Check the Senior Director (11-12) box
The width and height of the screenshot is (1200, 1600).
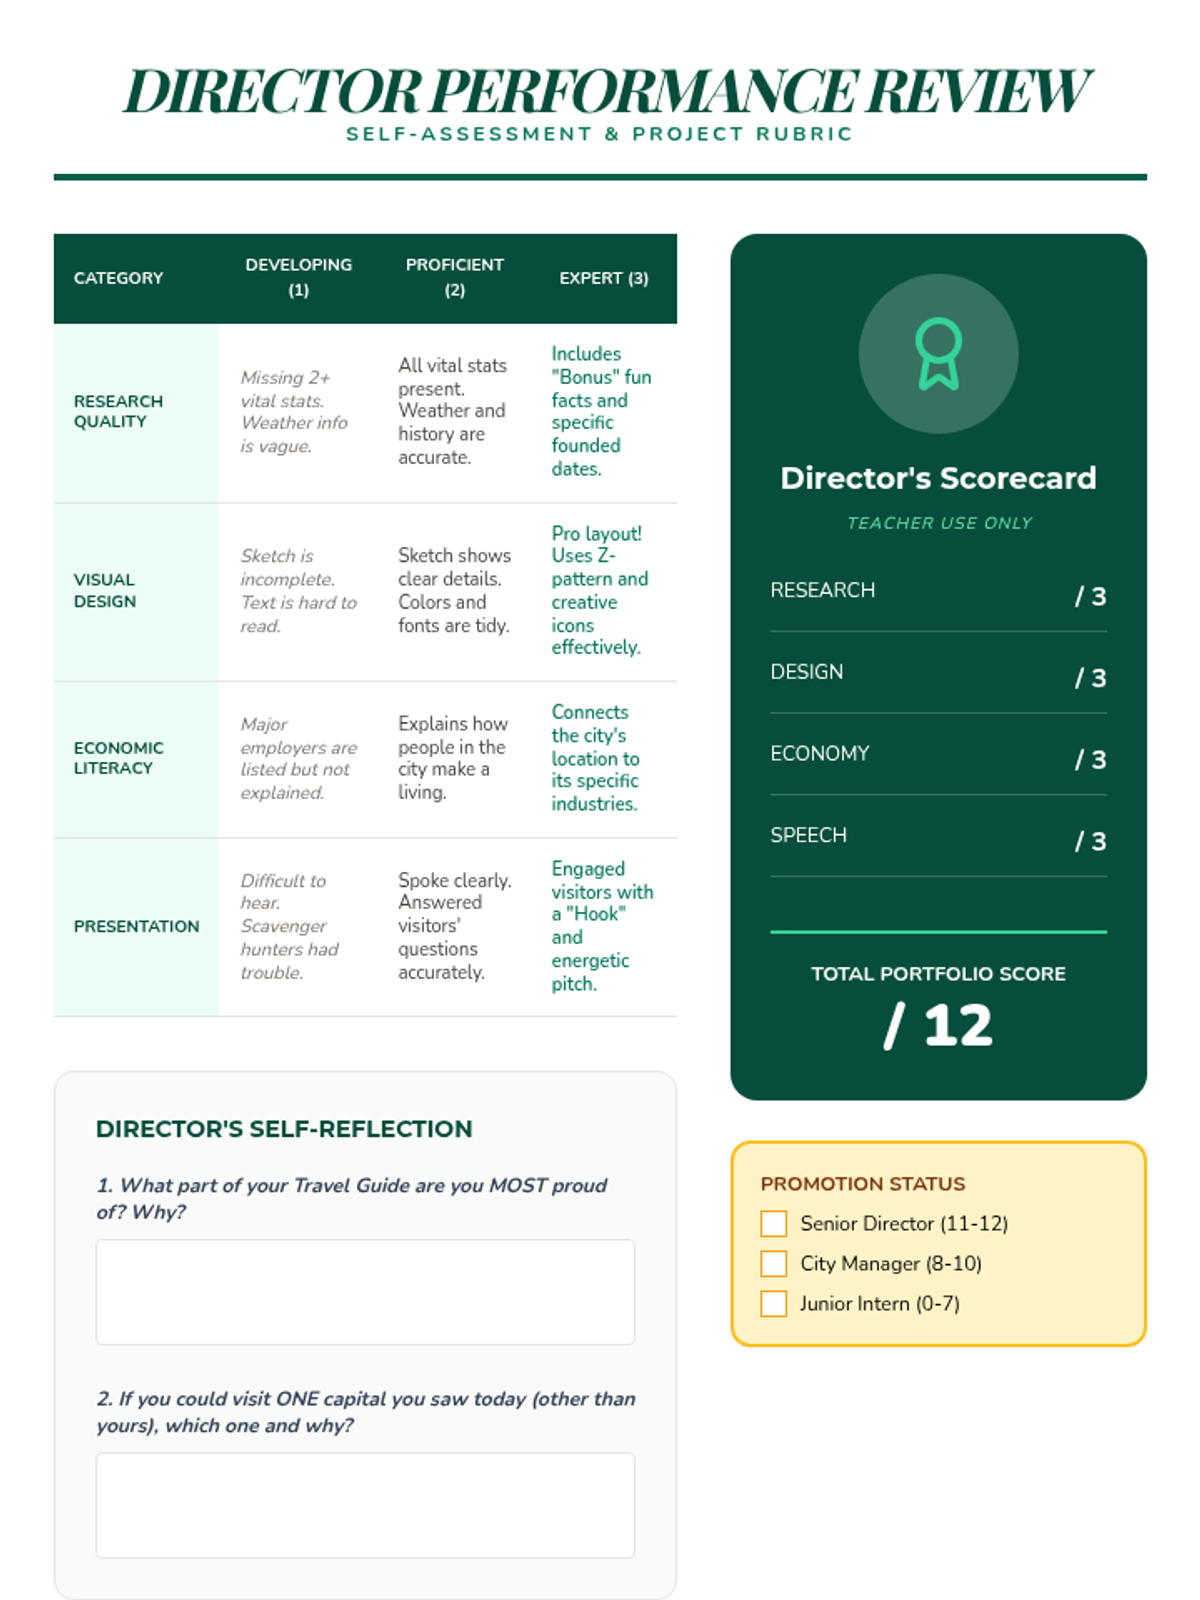click(774, 1223)
